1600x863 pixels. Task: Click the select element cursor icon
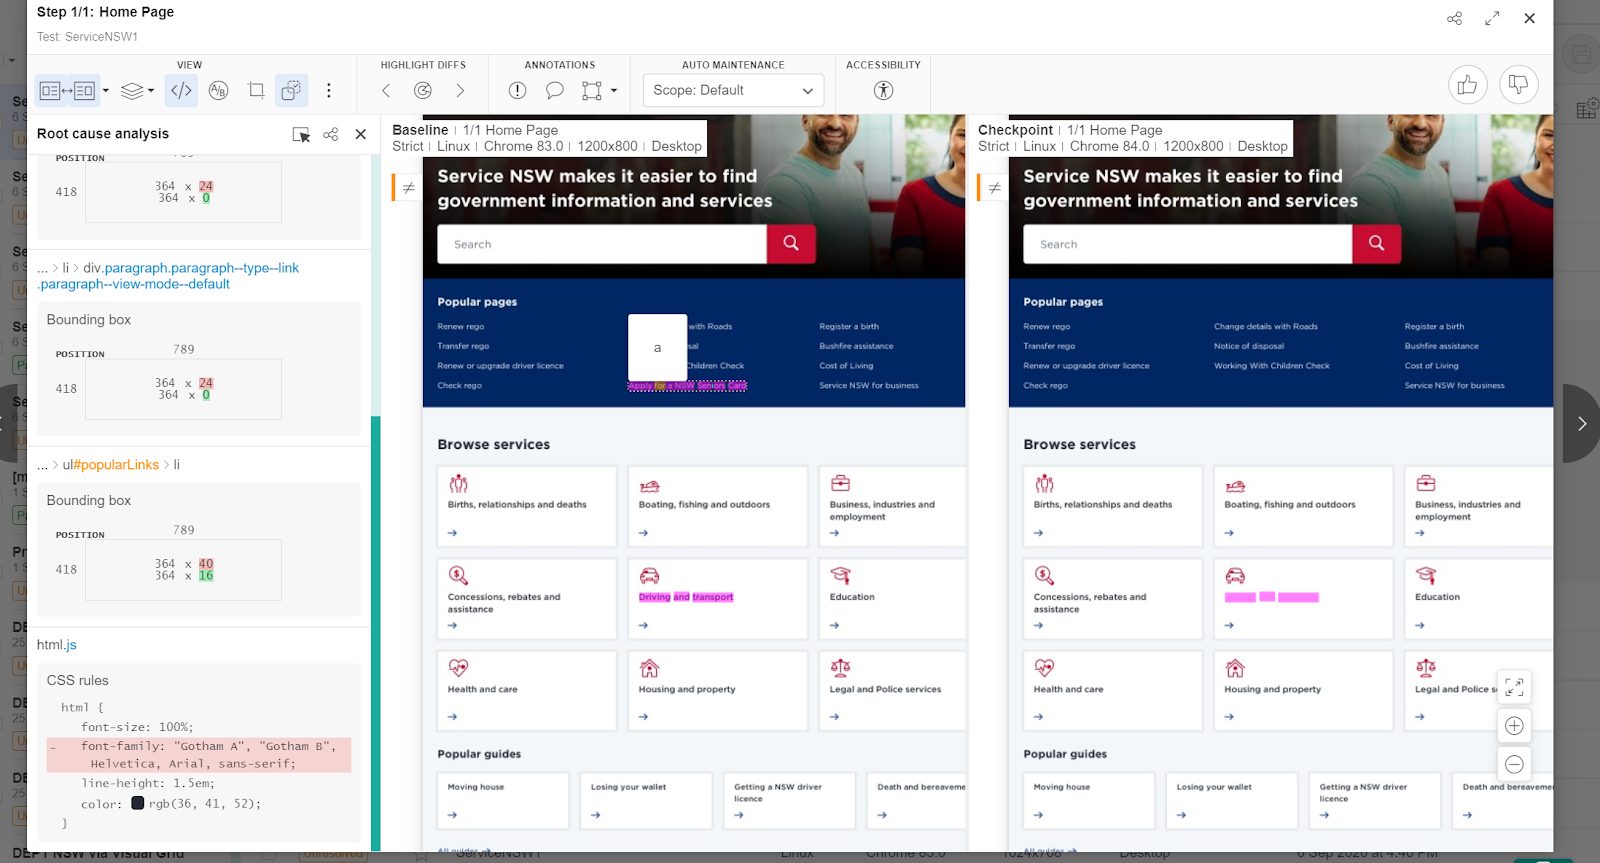tap(300, 134)
